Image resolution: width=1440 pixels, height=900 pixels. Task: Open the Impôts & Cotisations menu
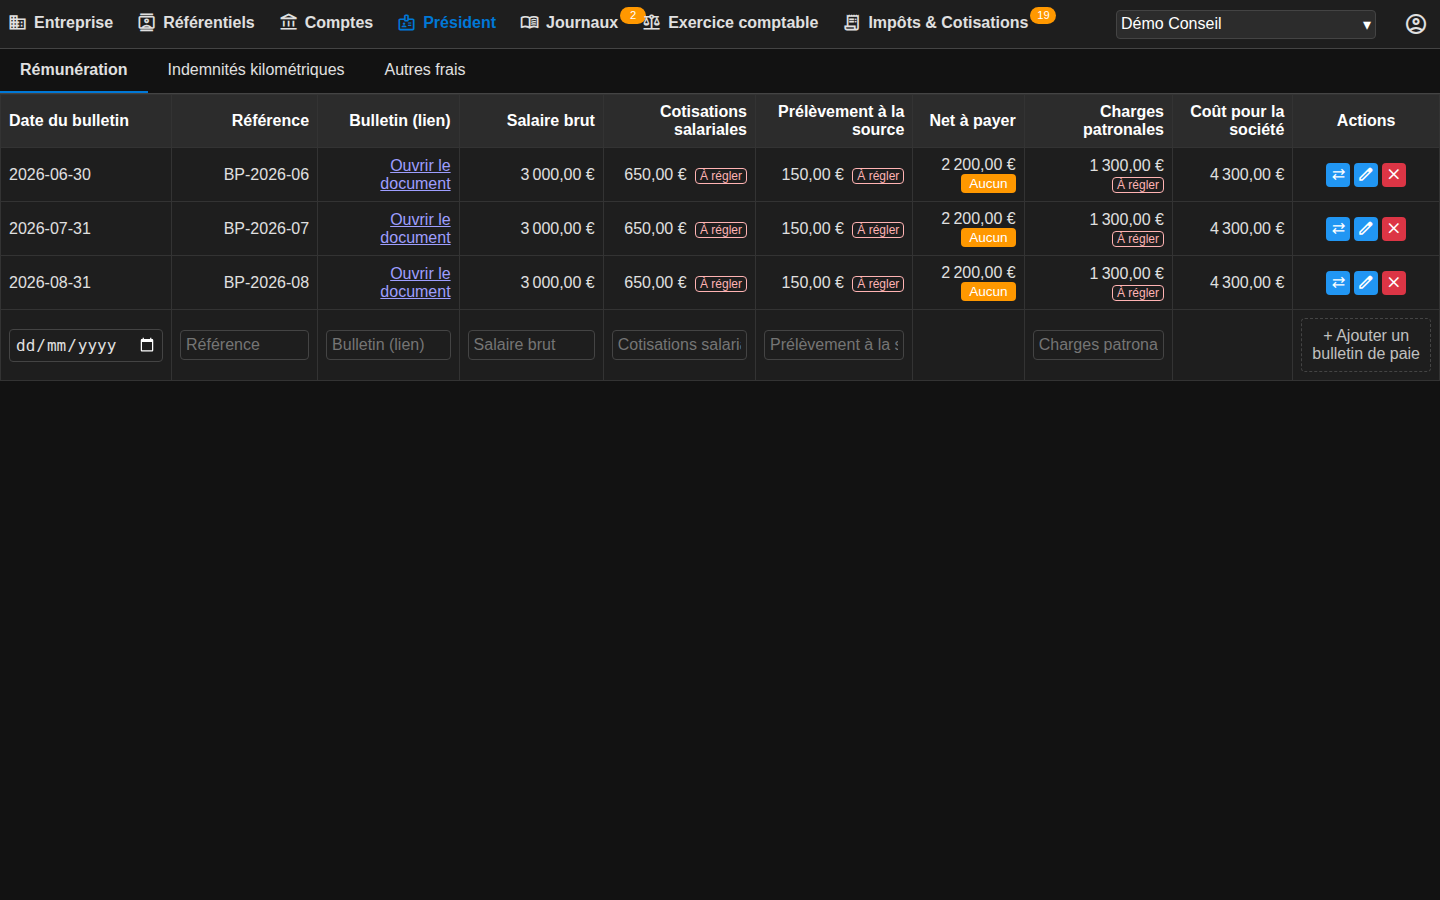pyautogui.click(x=936, y=23)
